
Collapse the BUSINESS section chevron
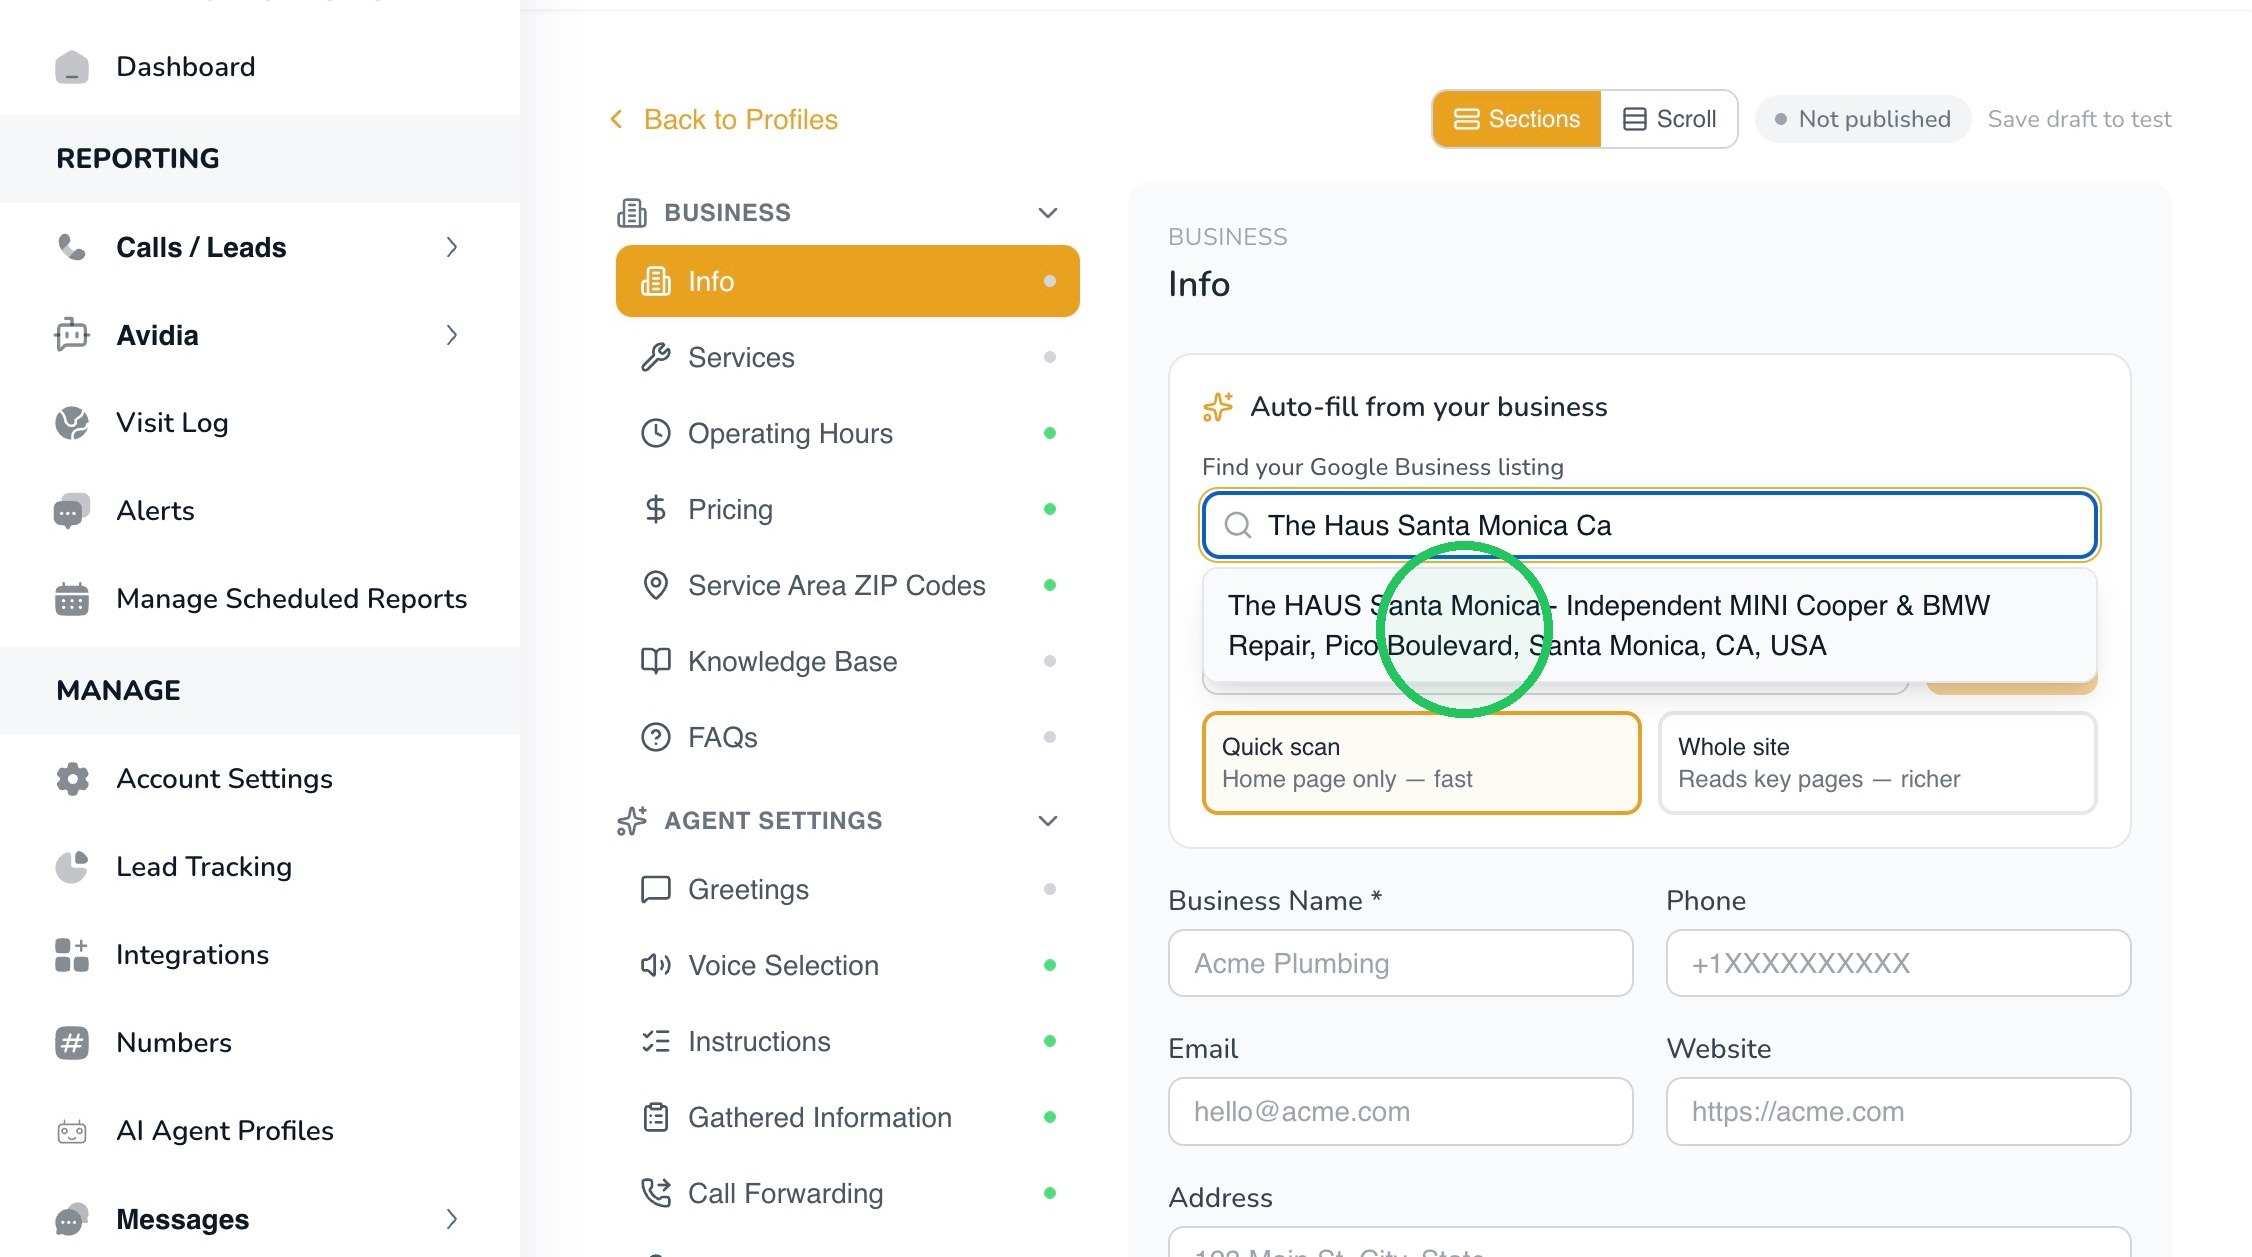pyautogui.click(x=1048, y=213)
